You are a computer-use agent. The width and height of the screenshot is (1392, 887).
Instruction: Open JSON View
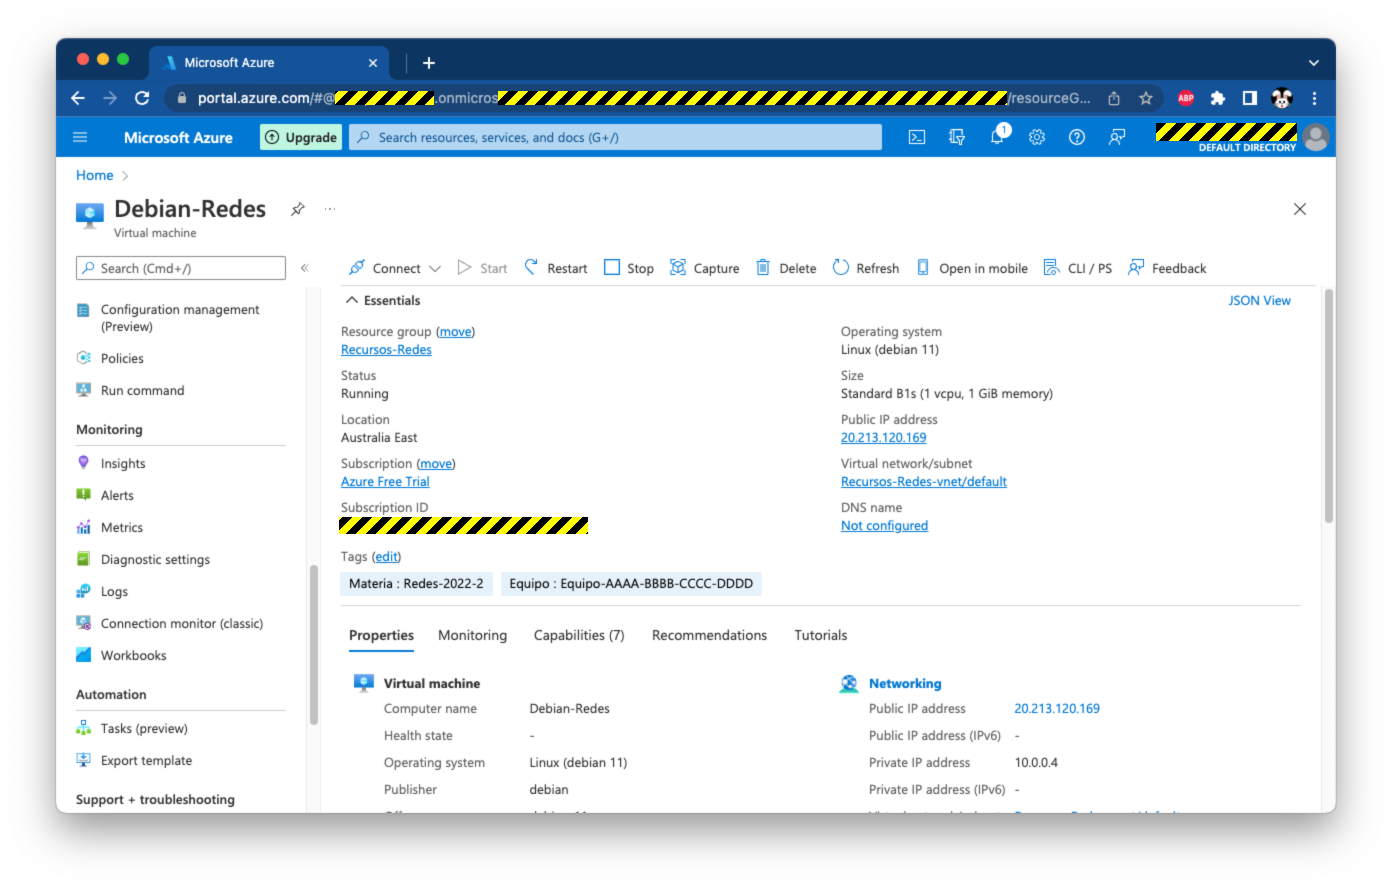[1259, 300]
